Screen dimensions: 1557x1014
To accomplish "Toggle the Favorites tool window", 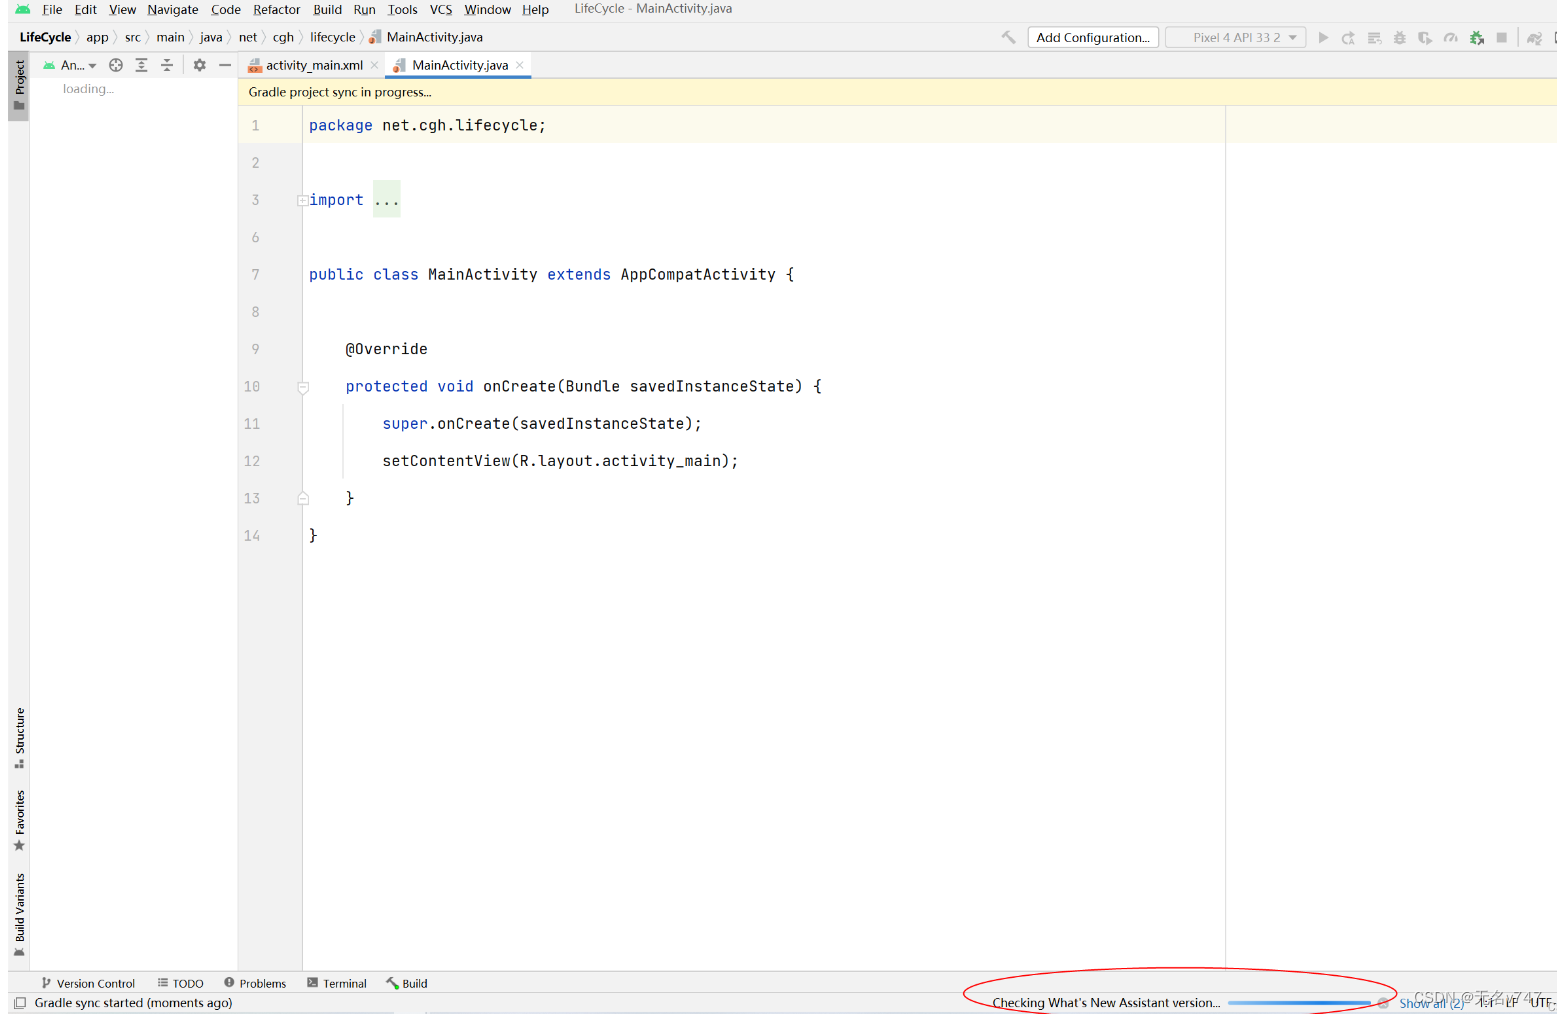I will (18, 818).
